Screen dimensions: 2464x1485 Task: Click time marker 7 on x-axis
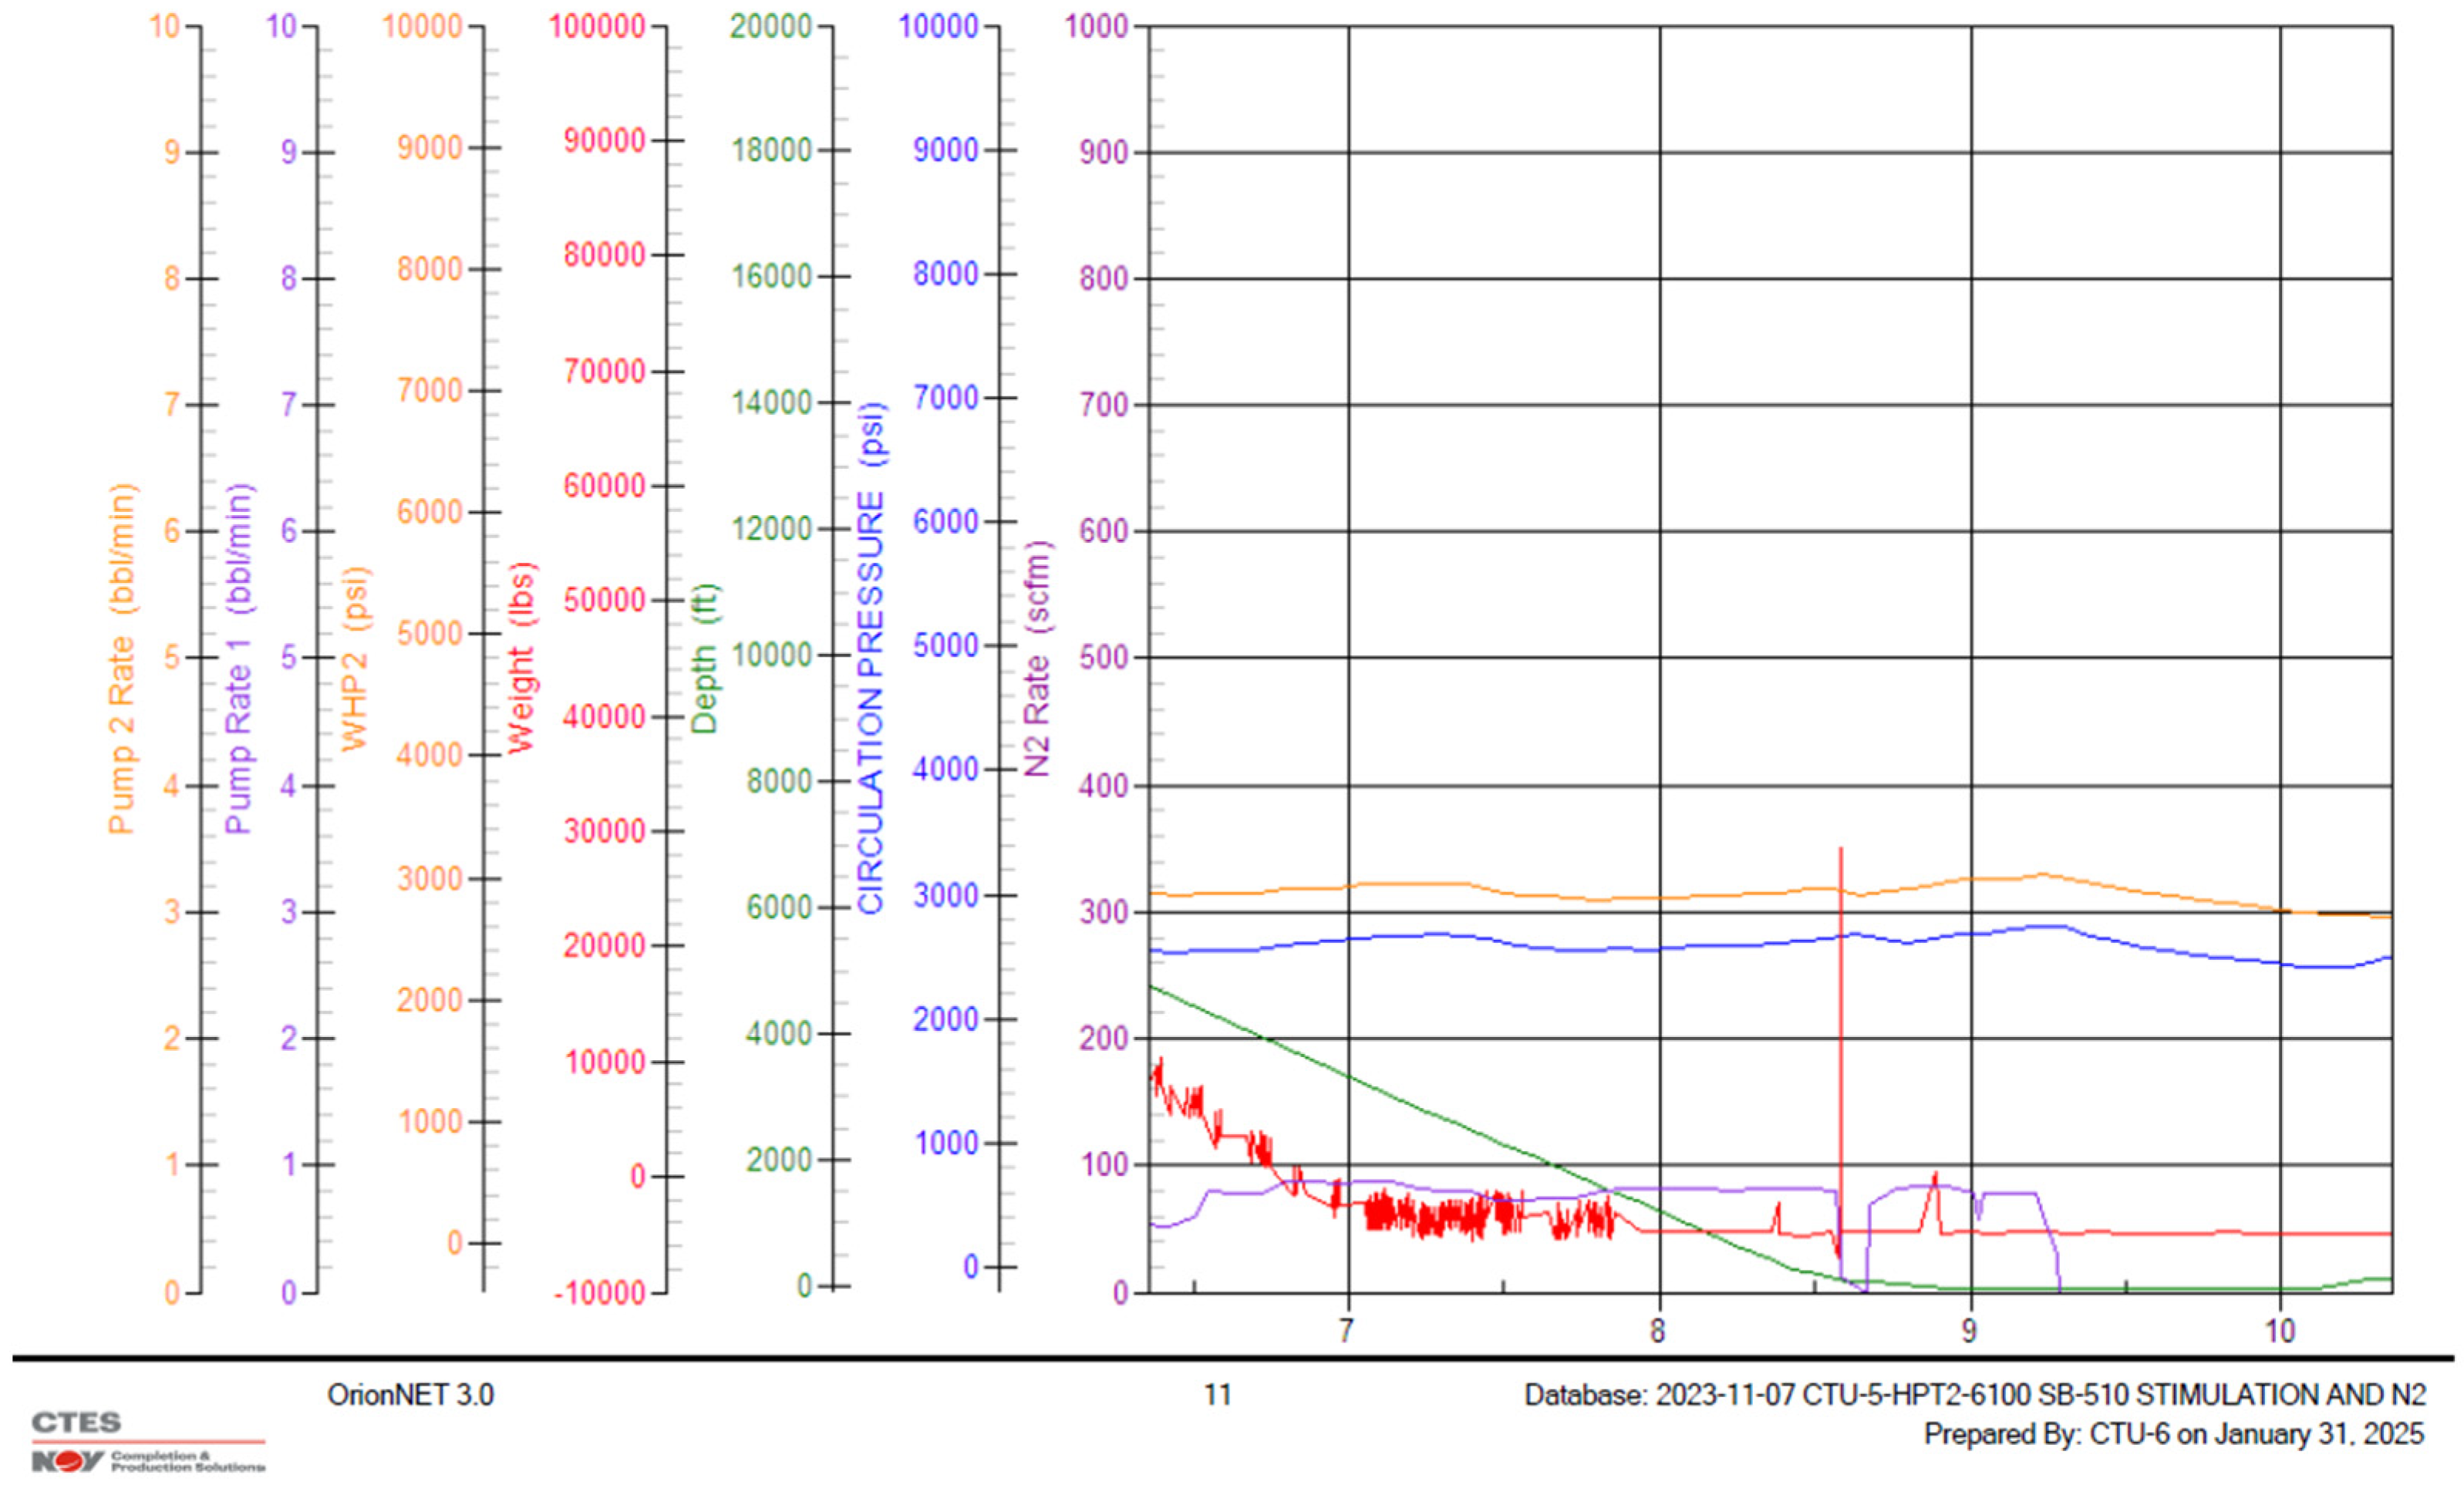coord(1346,1331)
